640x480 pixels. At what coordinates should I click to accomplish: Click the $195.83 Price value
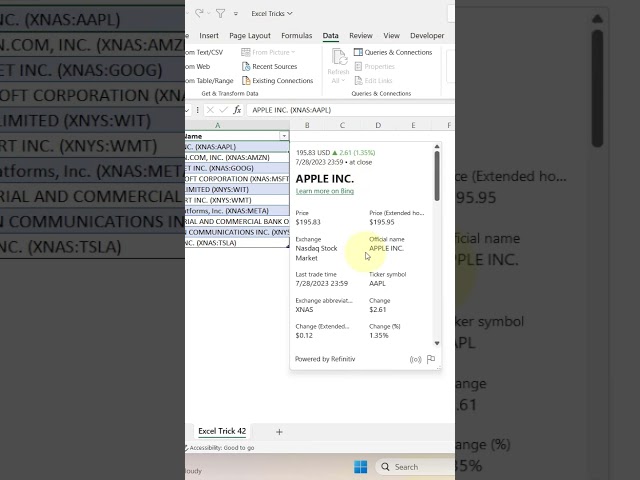tap(308, 222)
